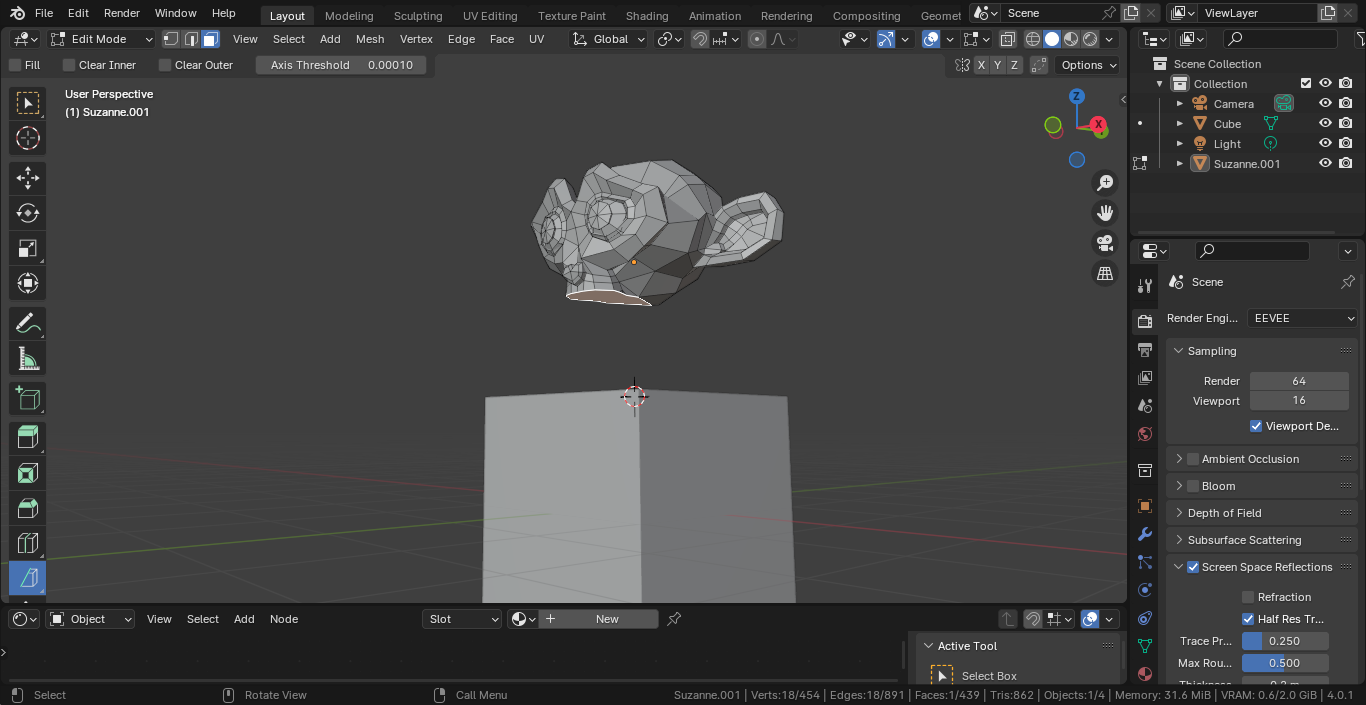The image size is (1366, 705).
Task: Select the Move tool in the toolbar
Action: click(28, 178)
